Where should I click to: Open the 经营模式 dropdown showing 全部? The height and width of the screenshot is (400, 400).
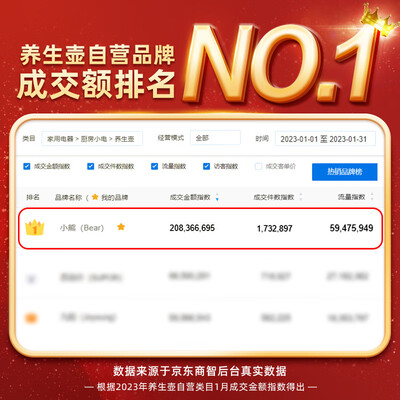(x=215, y=138)
